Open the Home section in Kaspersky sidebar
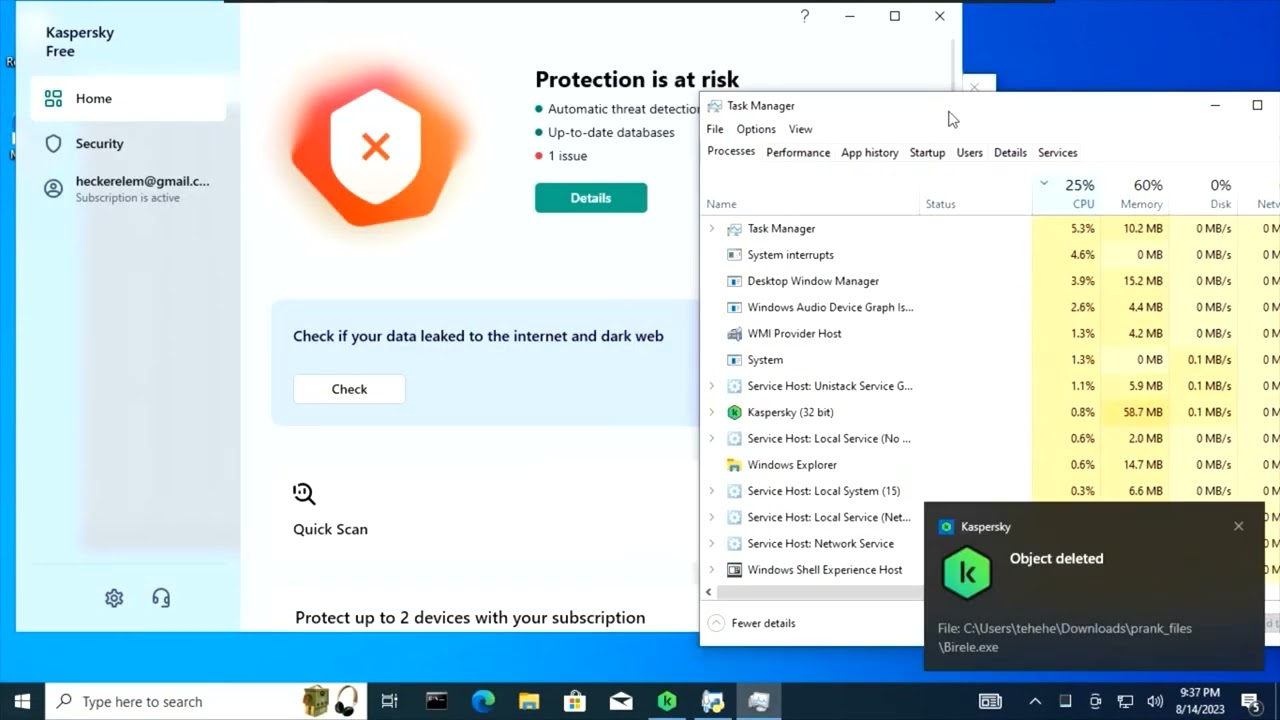Screen dimensions: 1280x720 coord(128,98)
